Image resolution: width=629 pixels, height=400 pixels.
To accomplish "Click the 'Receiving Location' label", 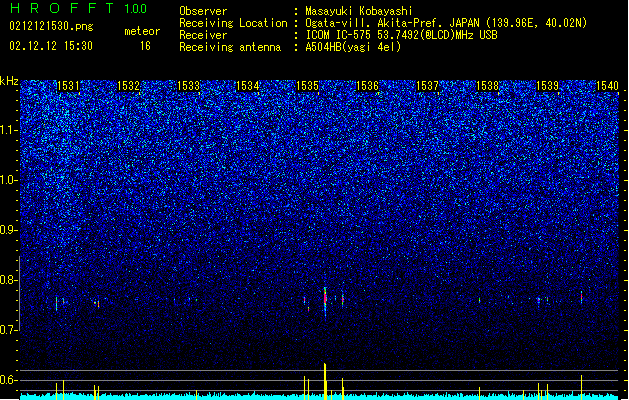I will 233,23.
